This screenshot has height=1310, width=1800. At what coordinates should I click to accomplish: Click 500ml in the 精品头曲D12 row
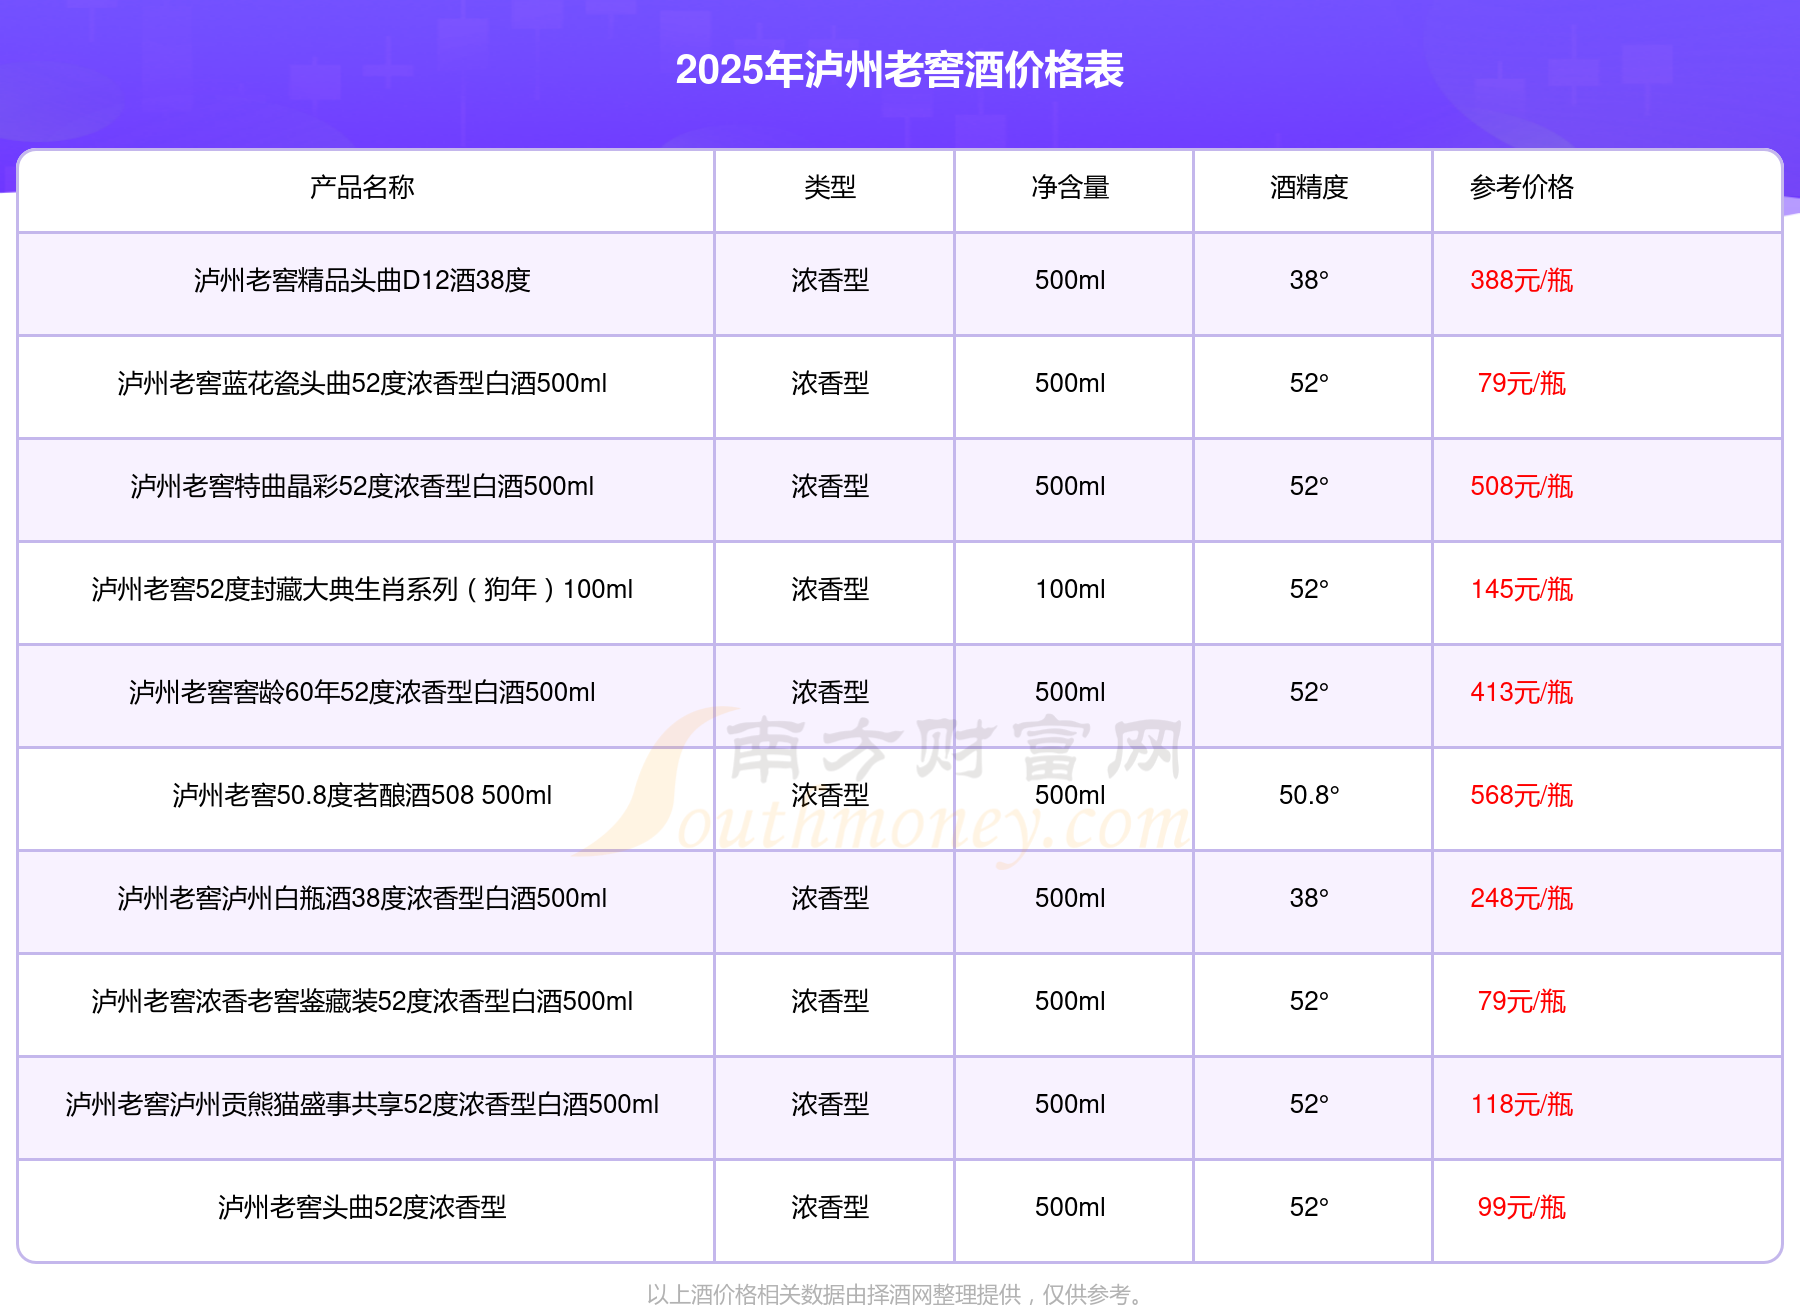coord(1070,280)
